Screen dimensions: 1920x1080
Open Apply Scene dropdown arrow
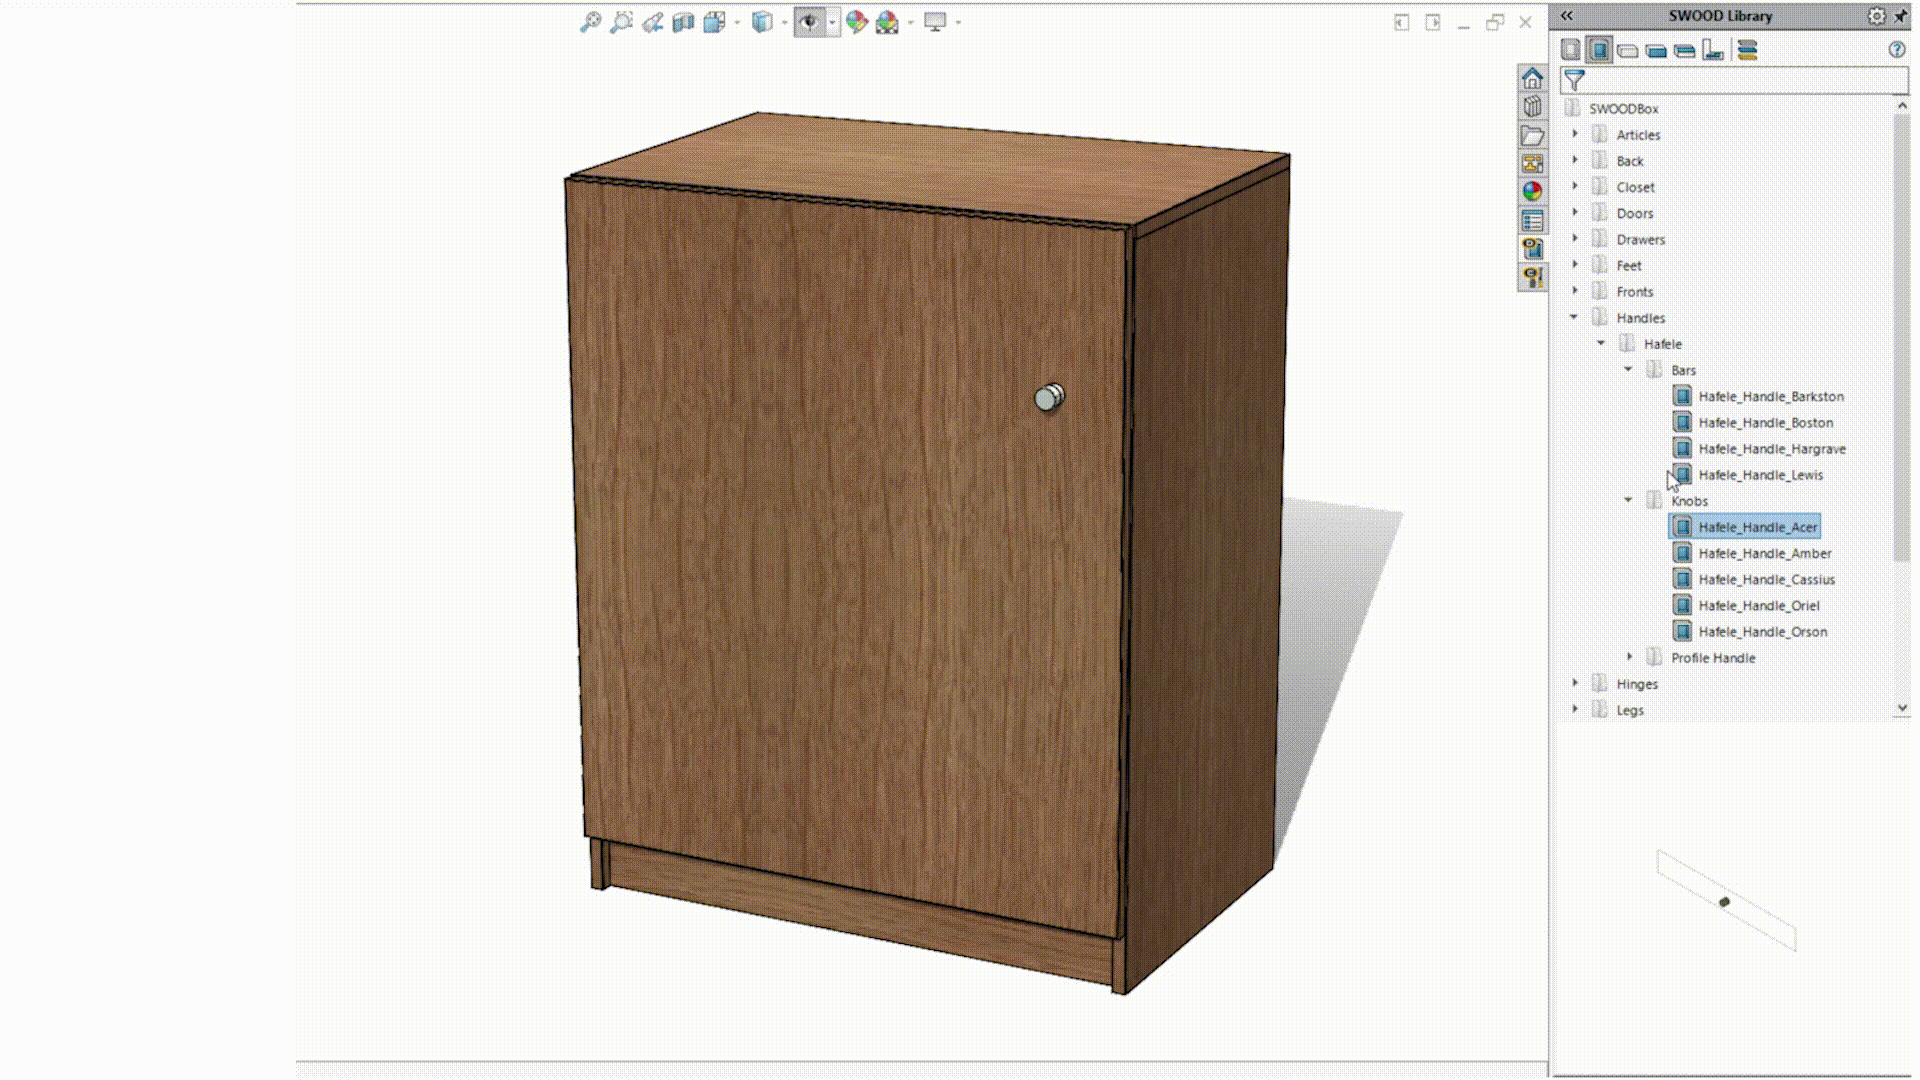910,22
